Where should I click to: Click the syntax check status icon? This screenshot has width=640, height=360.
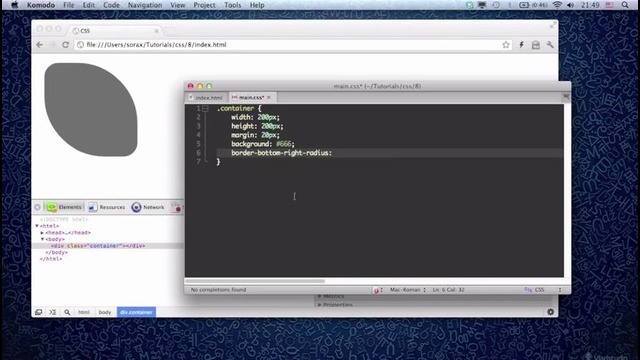[x=377, y=290]
